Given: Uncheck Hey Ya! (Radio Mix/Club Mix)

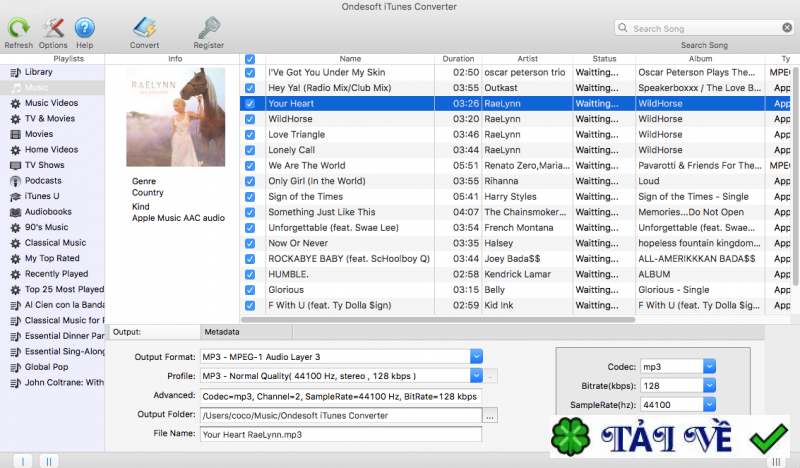Looking at the screenshot, I should point(250,88).
